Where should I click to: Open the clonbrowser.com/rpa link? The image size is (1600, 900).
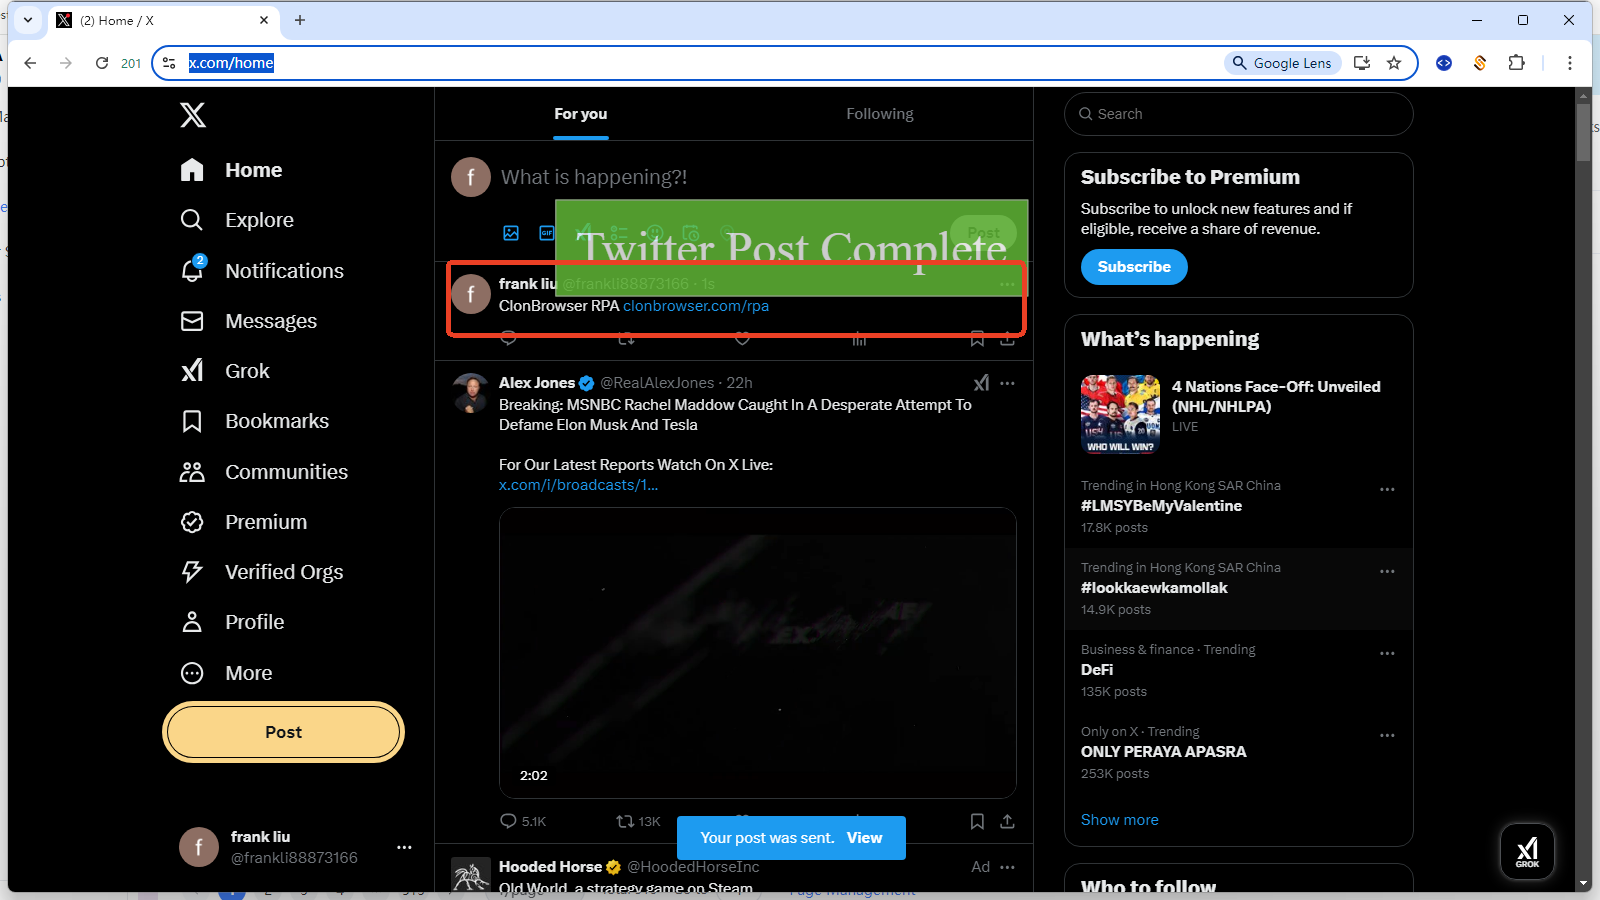coord(696,306)
